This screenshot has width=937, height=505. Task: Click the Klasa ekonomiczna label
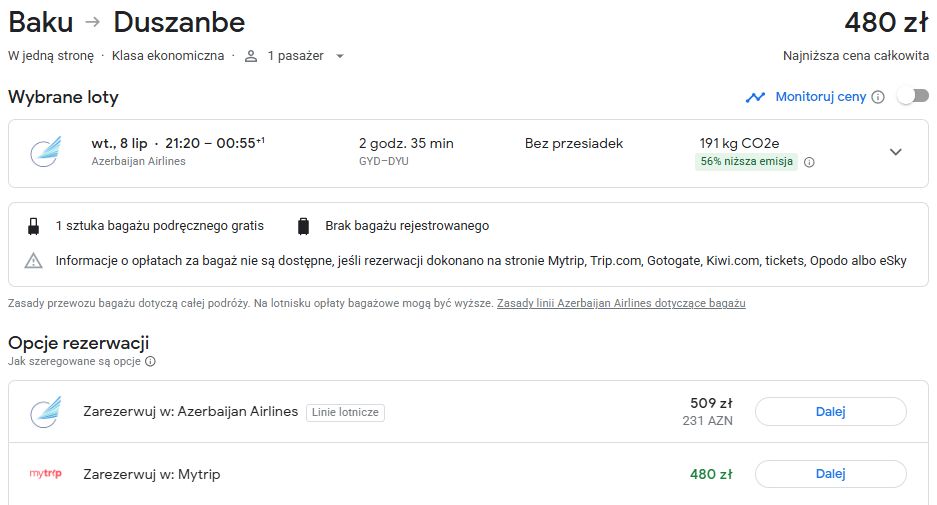click(x=168, y=56)
